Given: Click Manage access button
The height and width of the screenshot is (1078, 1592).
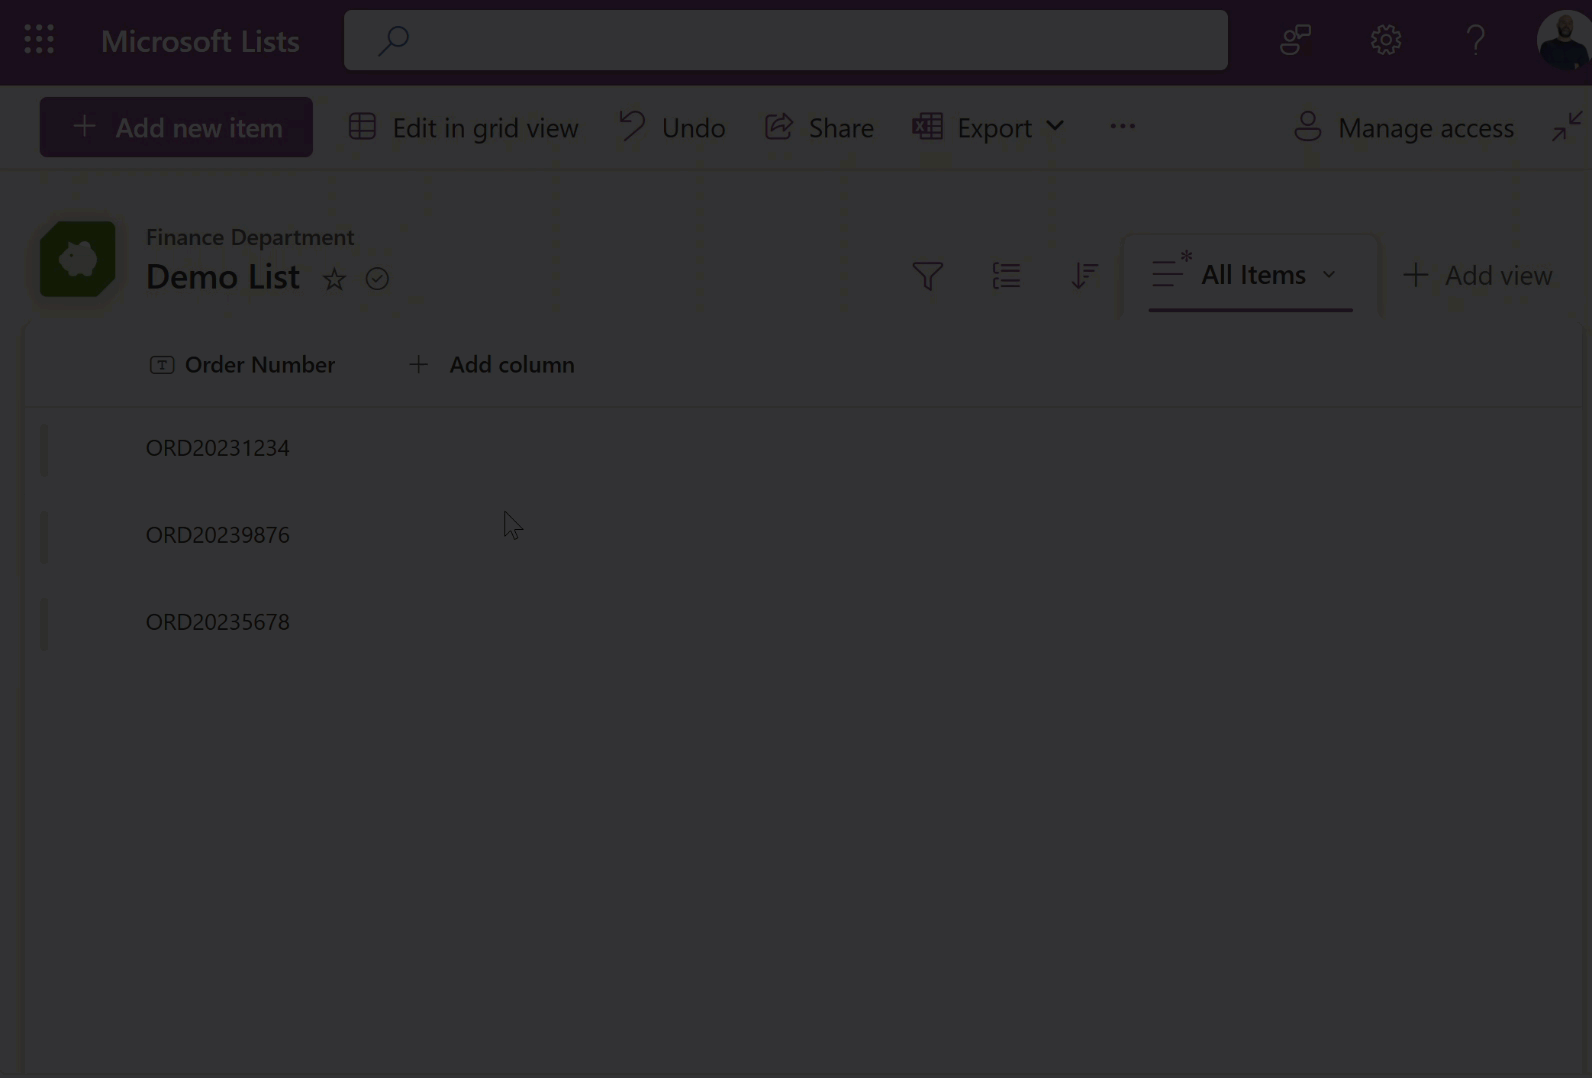Looking at the screenshot, I should click(1403, 127).
